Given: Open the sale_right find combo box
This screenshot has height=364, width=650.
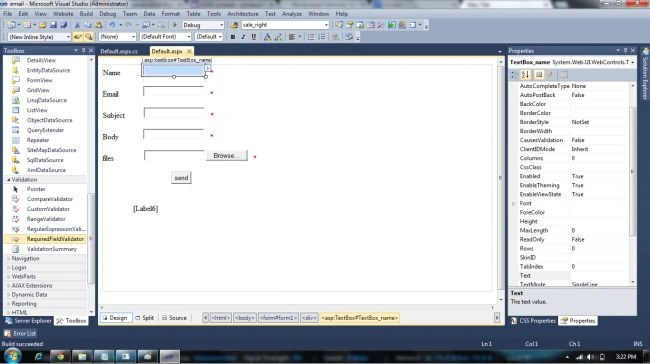Looking at the screenshot, I should pos(326,25).
